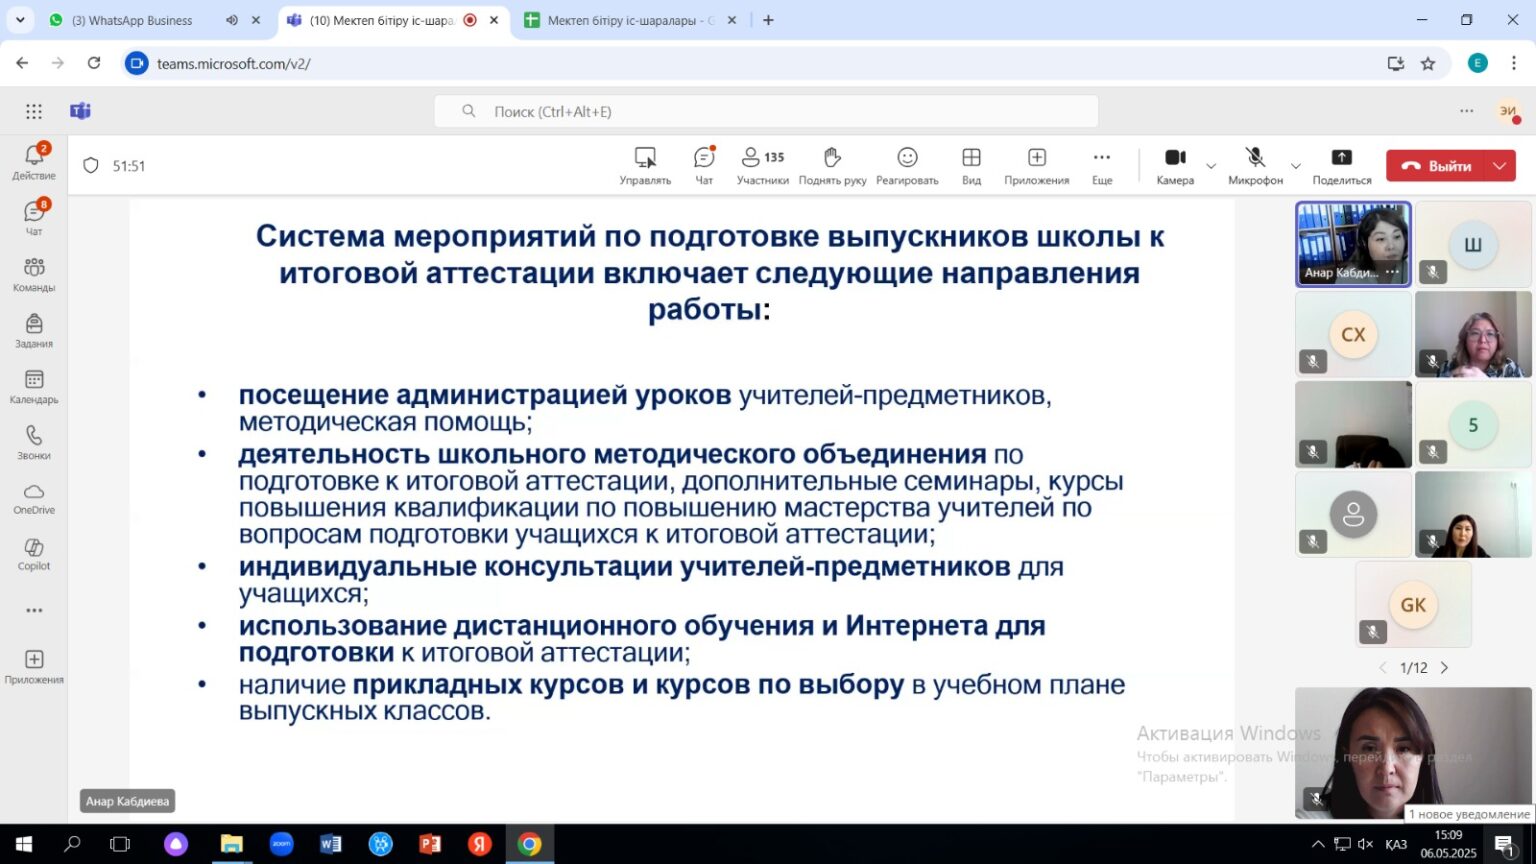Open the More (Еще) meeting menu
Screen dimensions: 1536x864
tap(1102, 165)
